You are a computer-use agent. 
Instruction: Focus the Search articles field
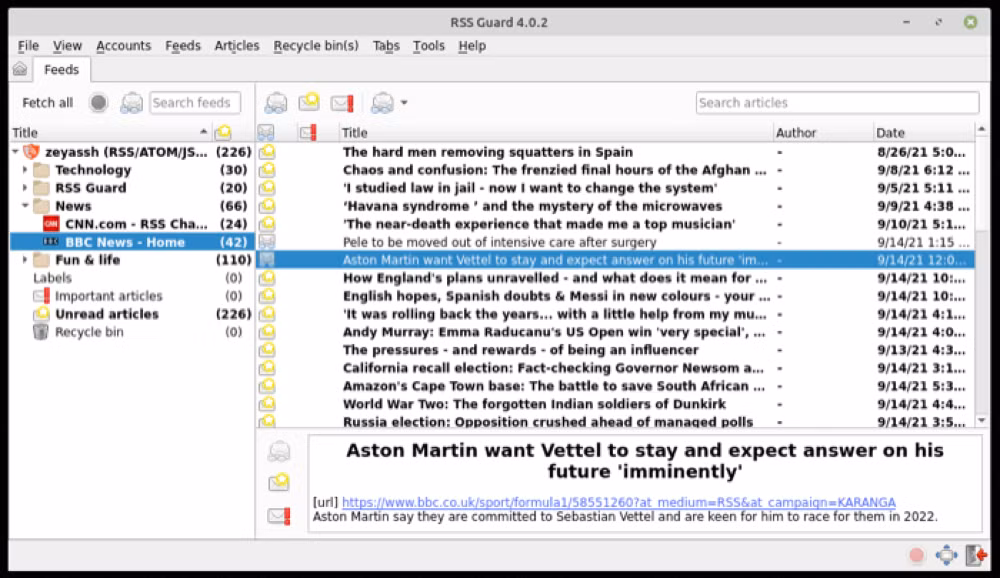click(x=837, y=103)
